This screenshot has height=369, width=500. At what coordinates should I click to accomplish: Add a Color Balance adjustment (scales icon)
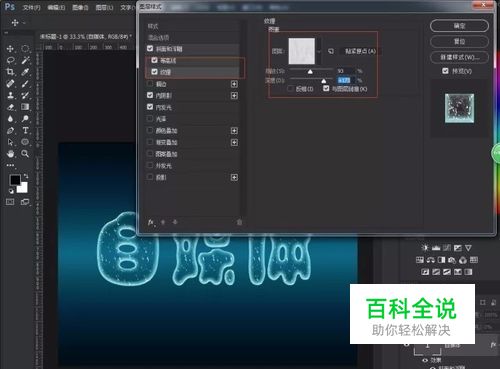click(431, 260)
